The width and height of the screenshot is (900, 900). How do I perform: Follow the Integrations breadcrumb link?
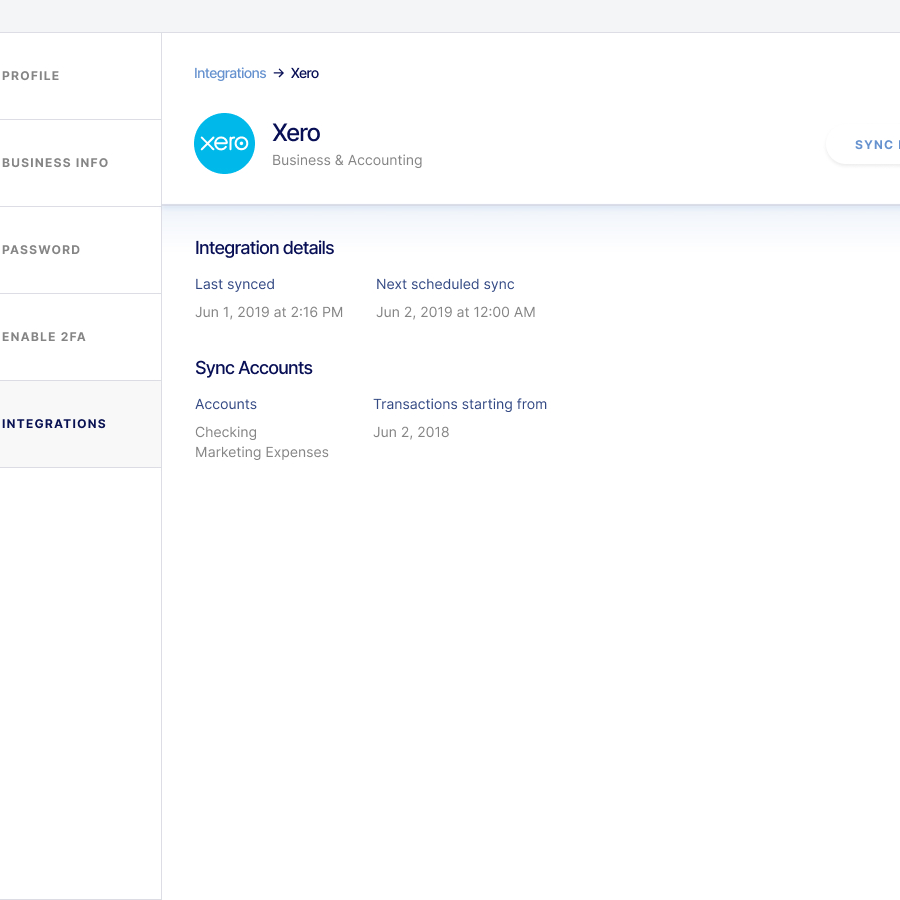pos(230,73)
